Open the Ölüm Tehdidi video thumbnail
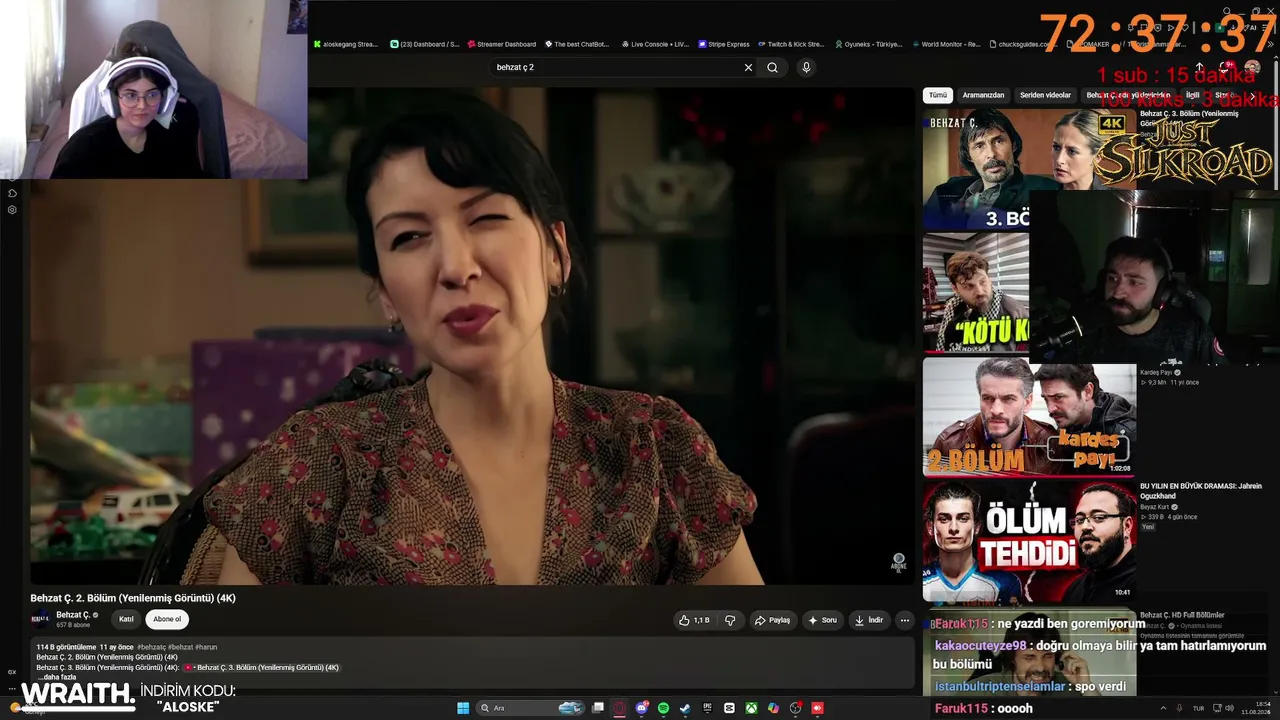Image resolution: width=1280 pixels, height=720 pixels. (x=1029, y=541)
